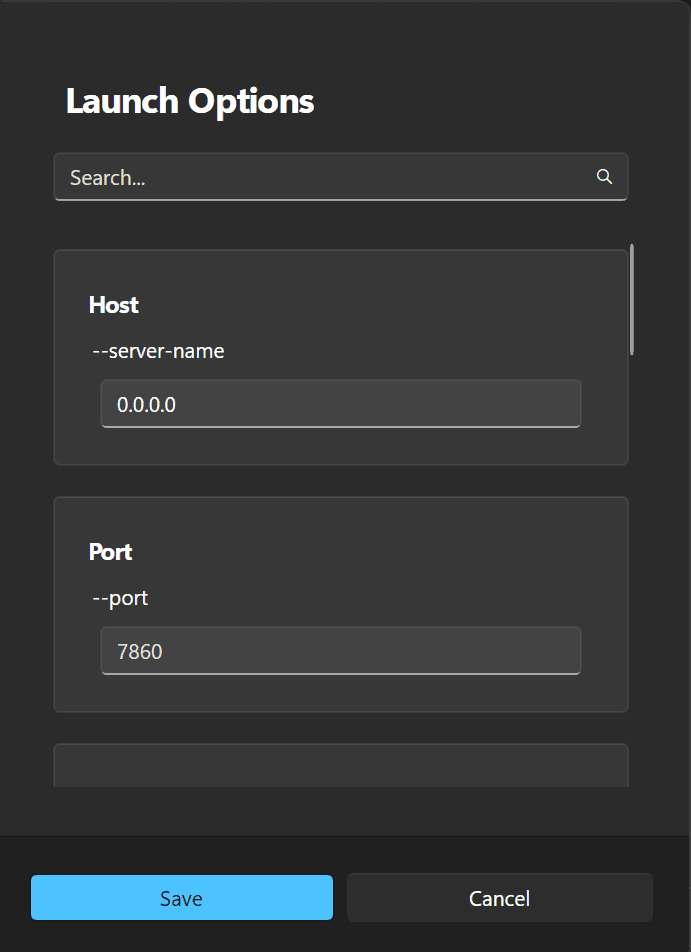
Task: Click the --port argument label
Action: (x=120, y=598)
